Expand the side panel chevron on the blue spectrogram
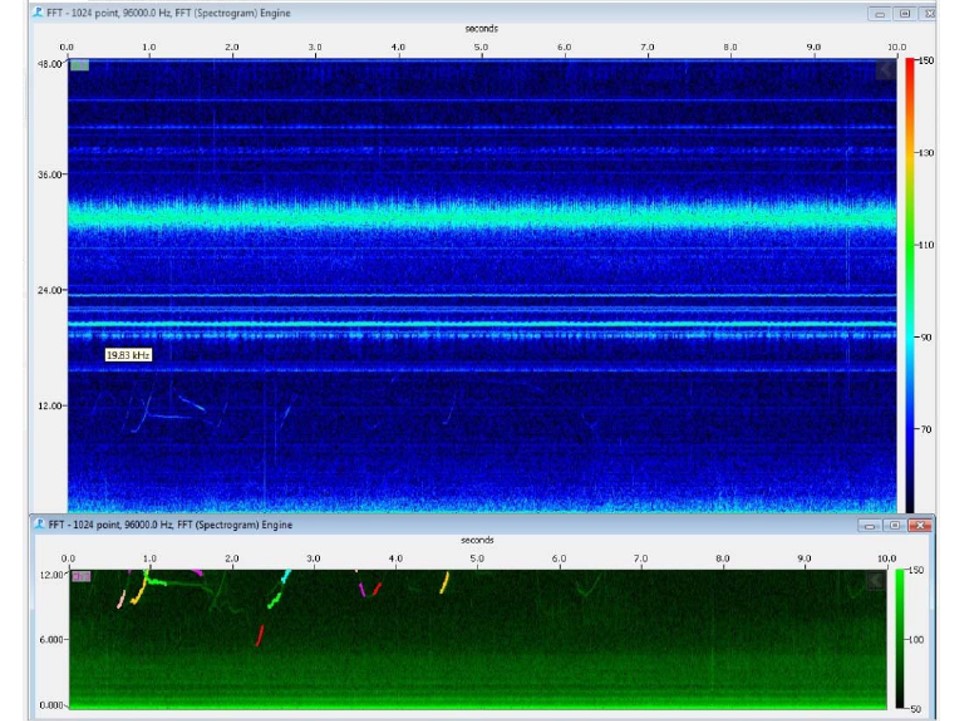The width and height of the screenshot is (960, 721). (x=886, y=69)
